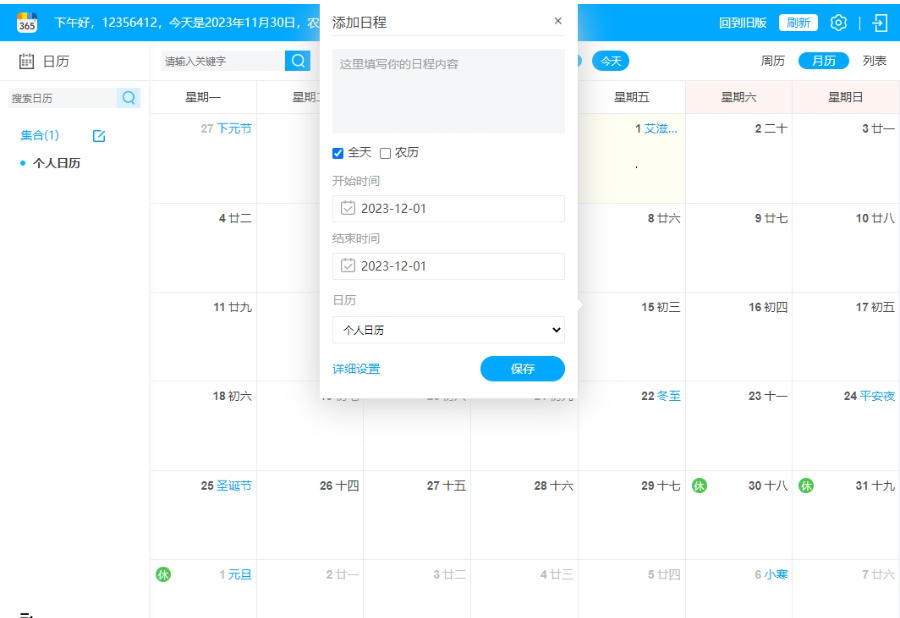Switch to 列表 view

pos(874,61)
